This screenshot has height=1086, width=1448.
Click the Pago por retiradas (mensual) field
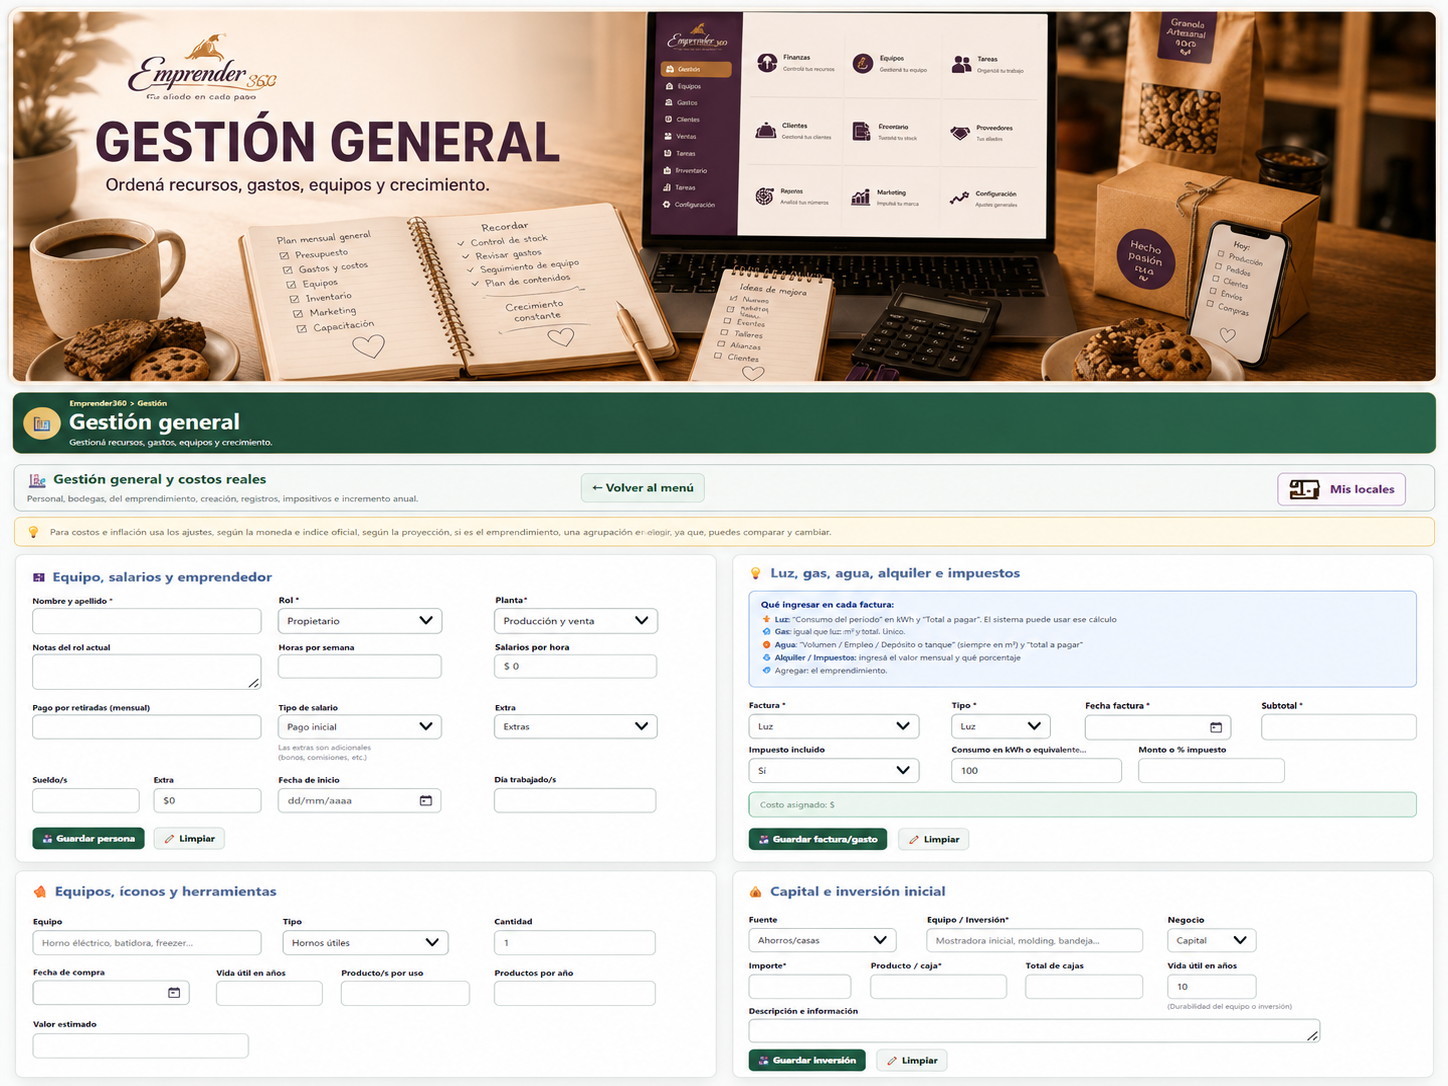point(147,727)
